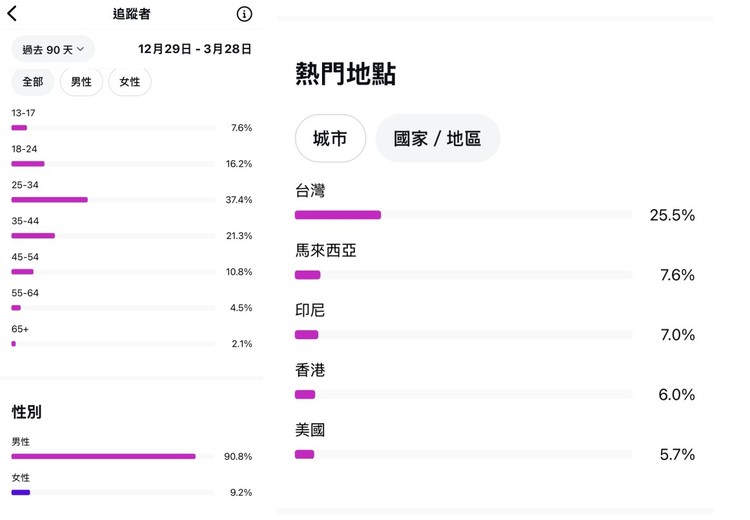
Task: Open the 過去 90 天 date range dropdown
Action: 53,49
